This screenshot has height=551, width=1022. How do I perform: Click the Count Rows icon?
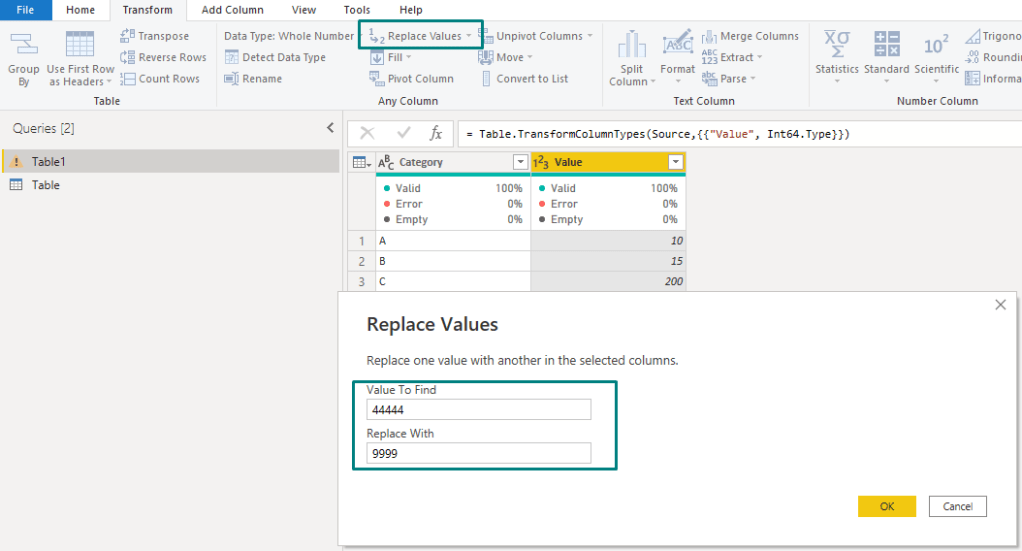click(x=127, y=79)
